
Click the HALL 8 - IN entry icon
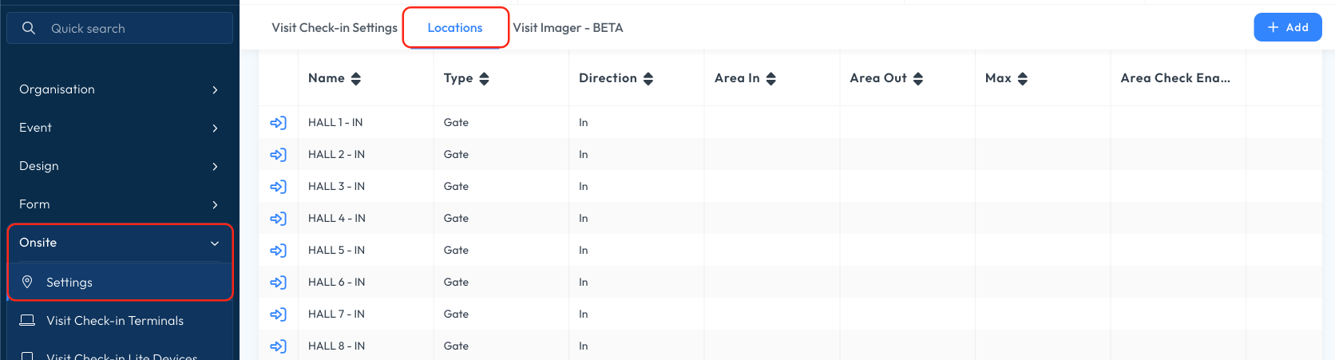[278, 347]
